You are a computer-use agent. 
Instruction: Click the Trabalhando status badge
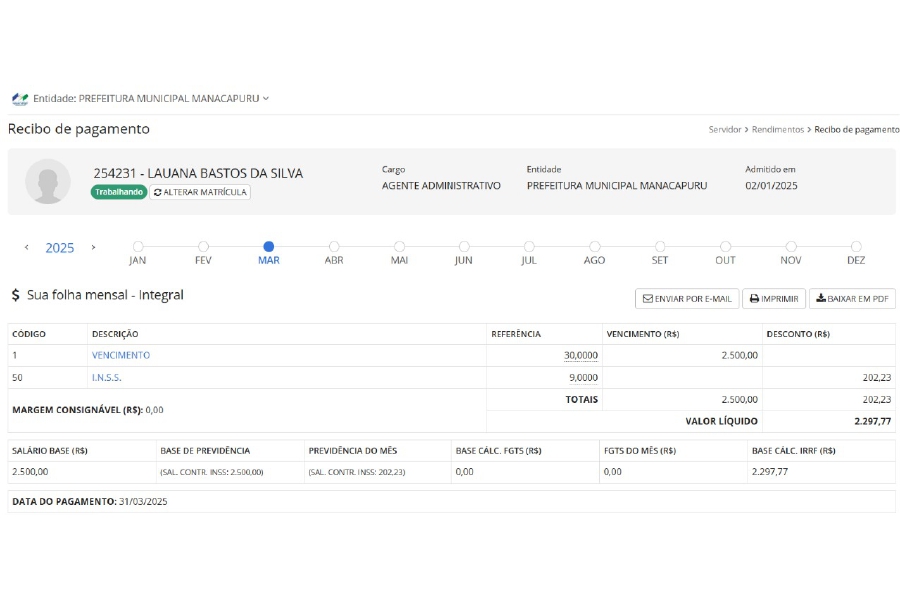pos(119,192)
